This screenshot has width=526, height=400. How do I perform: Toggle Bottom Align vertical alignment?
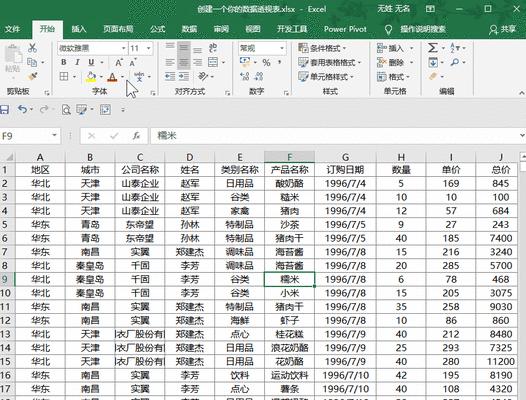click(198, 49)
